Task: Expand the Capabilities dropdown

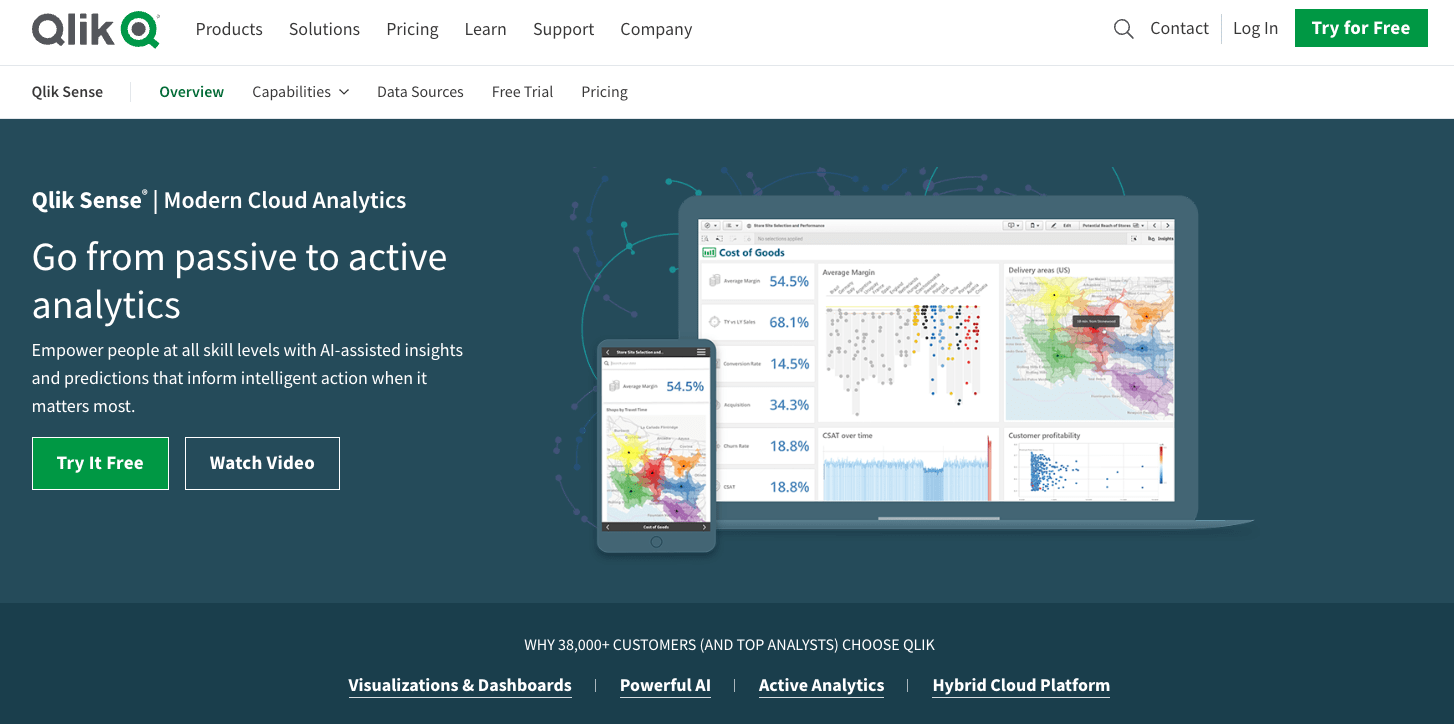Action: 301,92
